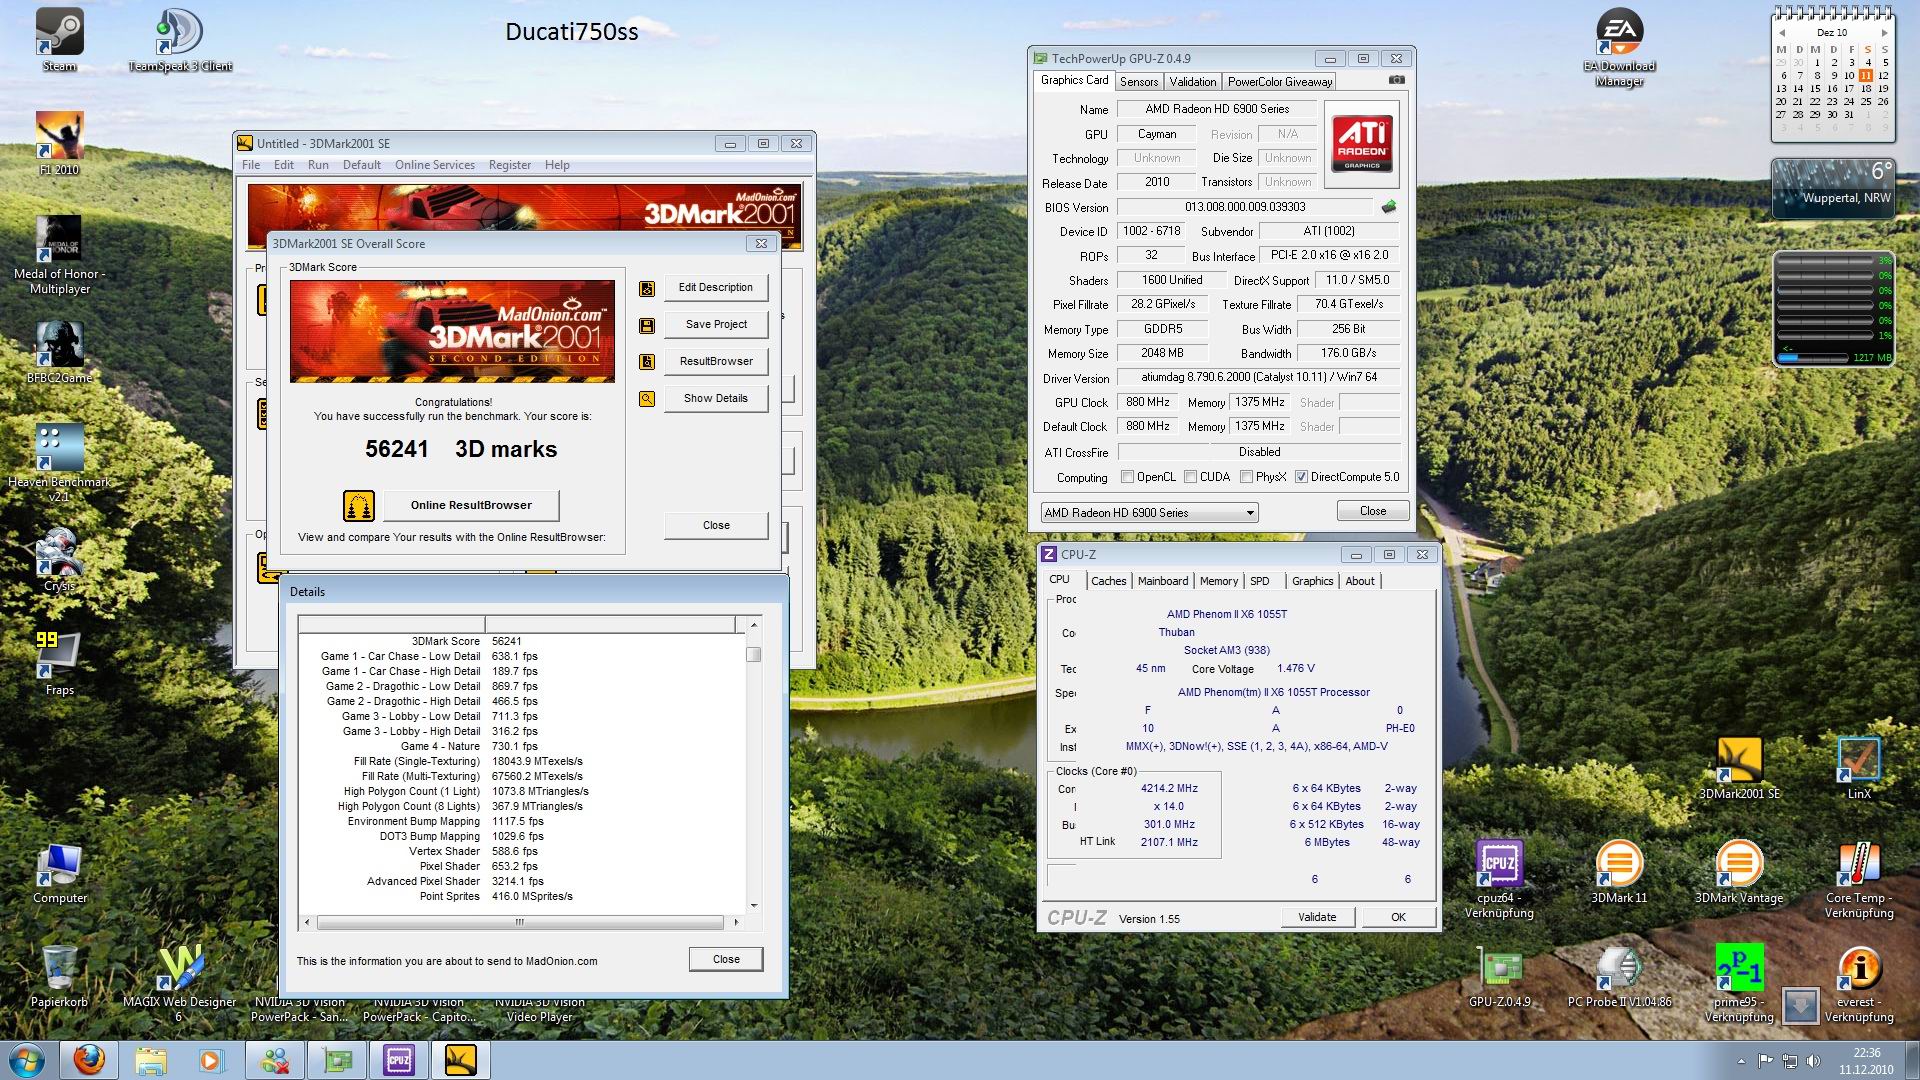Open the Mainboard tab in CPU-Z
Screen dimensions: 1920x1080
(x=1162, y=581)
